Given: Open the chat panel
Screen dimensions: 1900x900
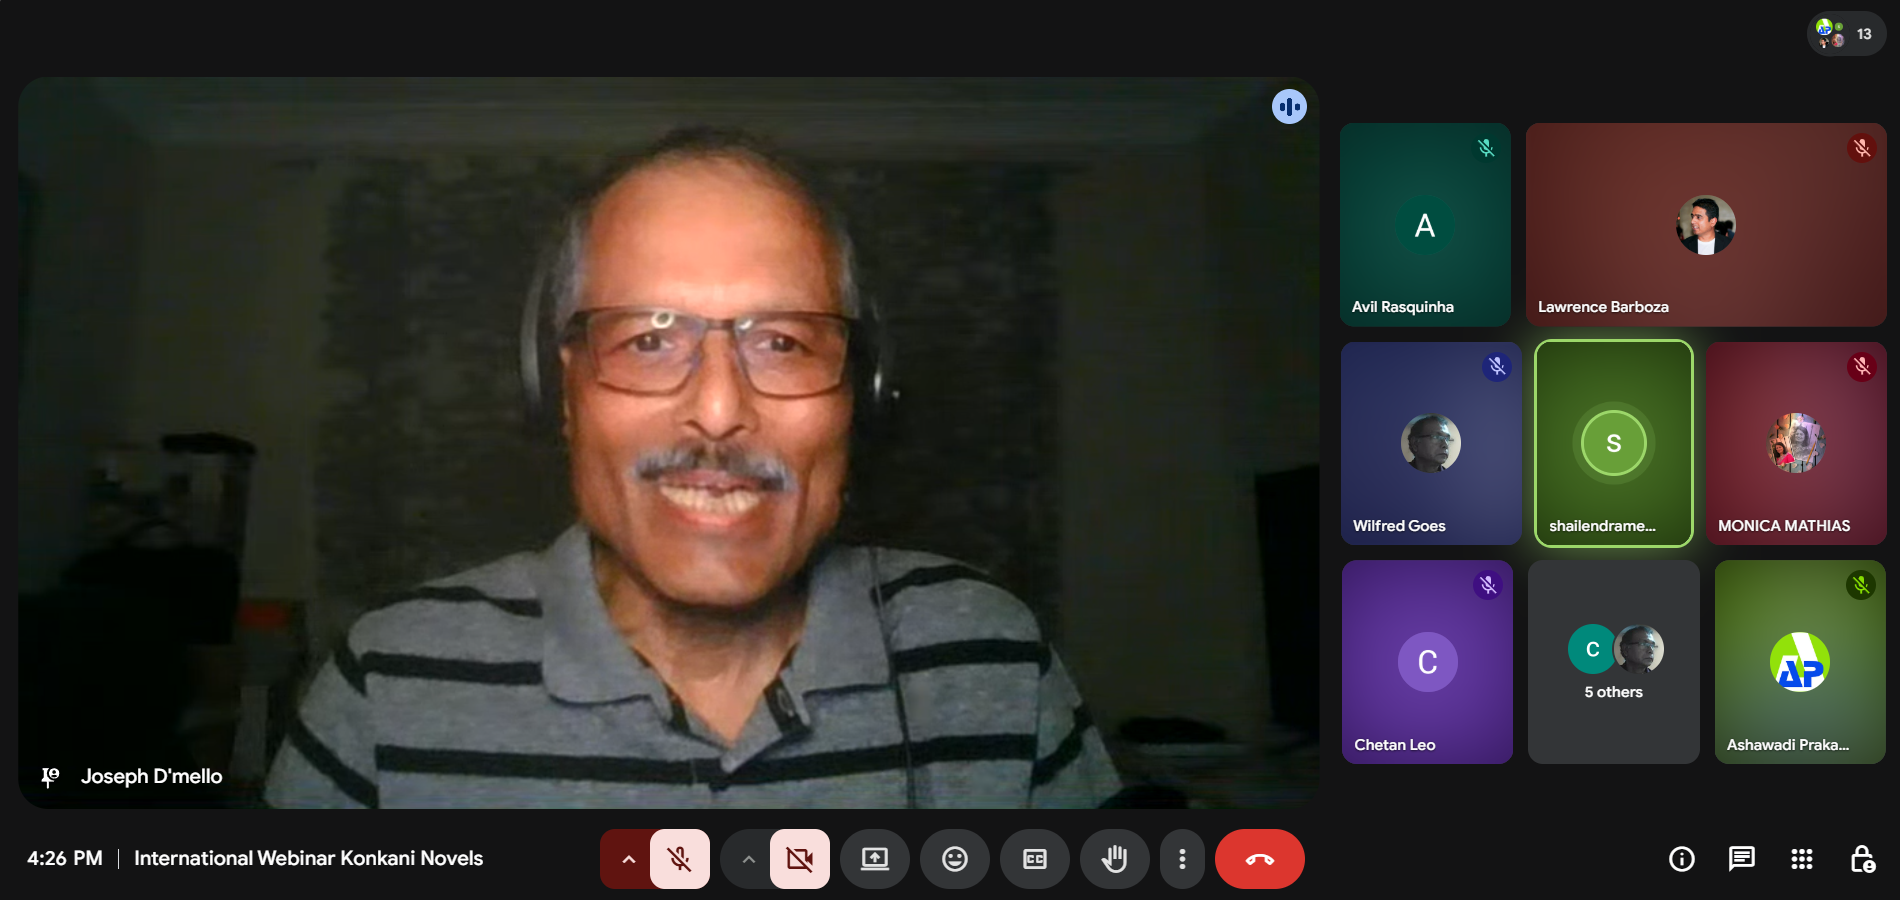Looking at the screenshot, I should click(x=1742, y=859).
